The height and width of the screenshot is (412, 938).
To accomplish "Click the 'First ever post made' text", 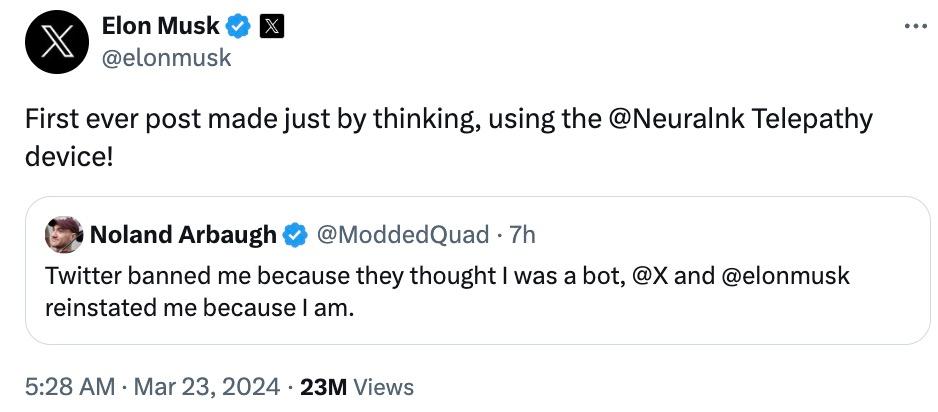I will 140,119.
